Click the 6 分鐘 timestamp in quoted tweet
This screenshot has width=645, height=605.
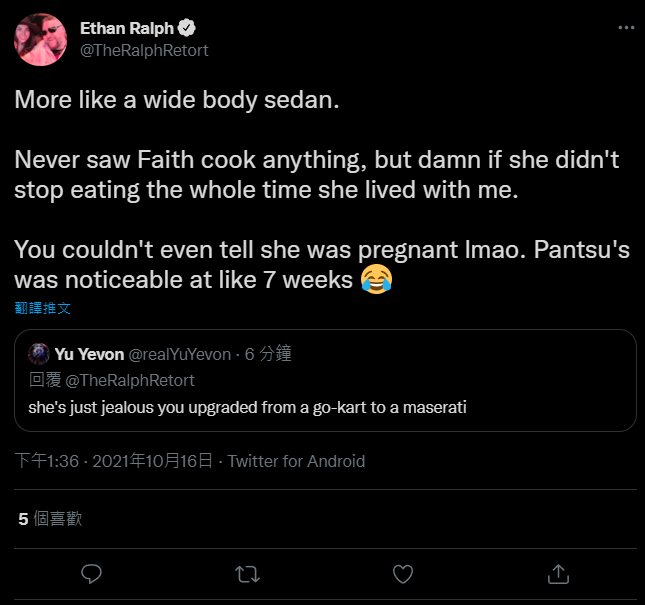coord(268,354)
